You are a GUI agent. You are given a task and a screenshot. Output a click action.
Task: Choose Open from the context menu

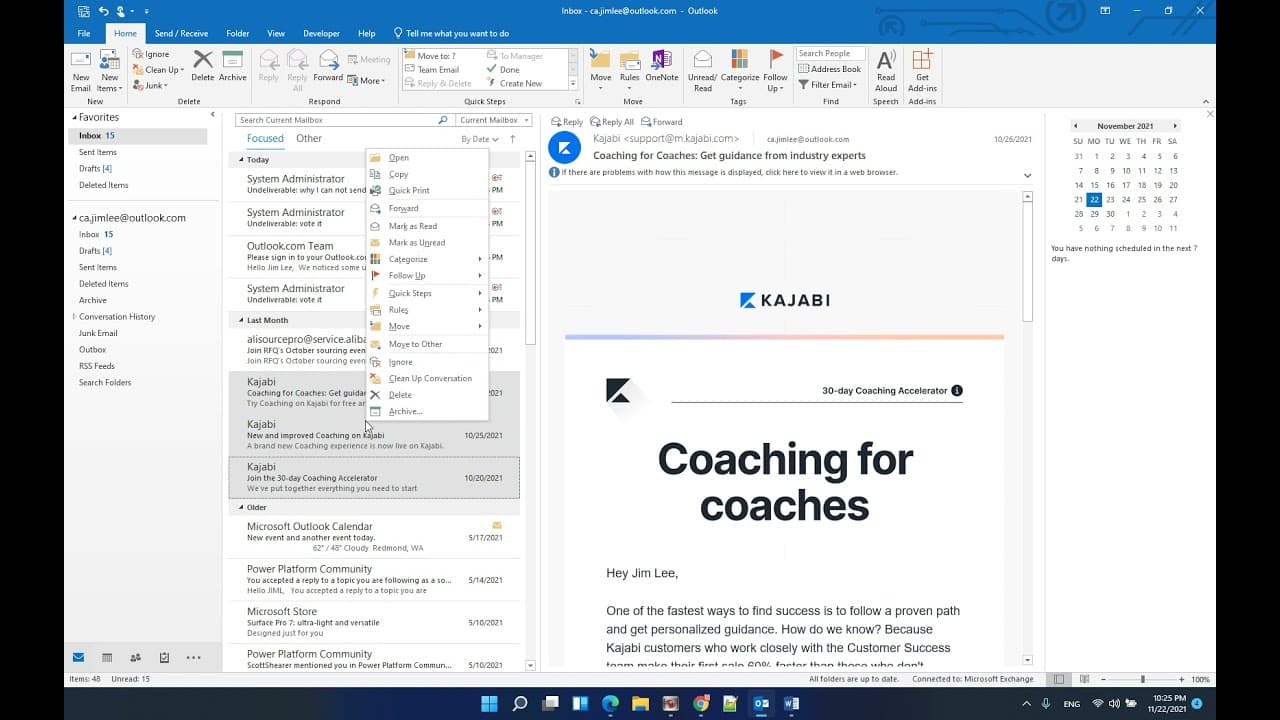(x=427, y=157)
